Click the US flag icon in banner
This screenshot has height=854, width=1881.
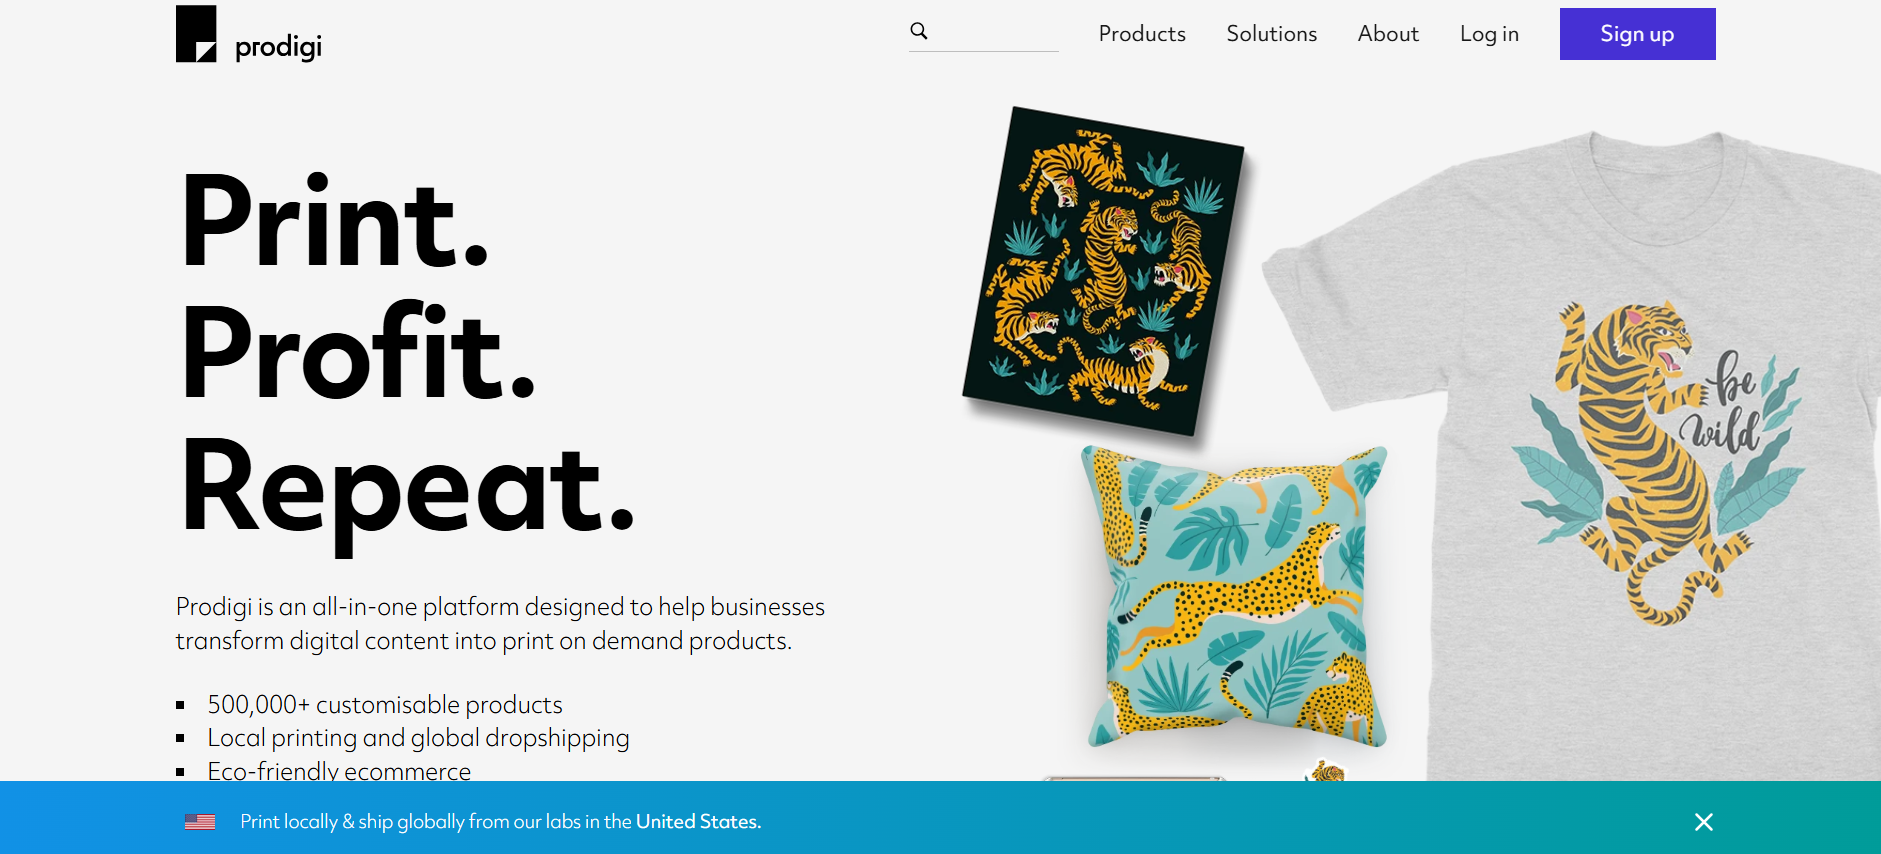(x=200, y=822)
